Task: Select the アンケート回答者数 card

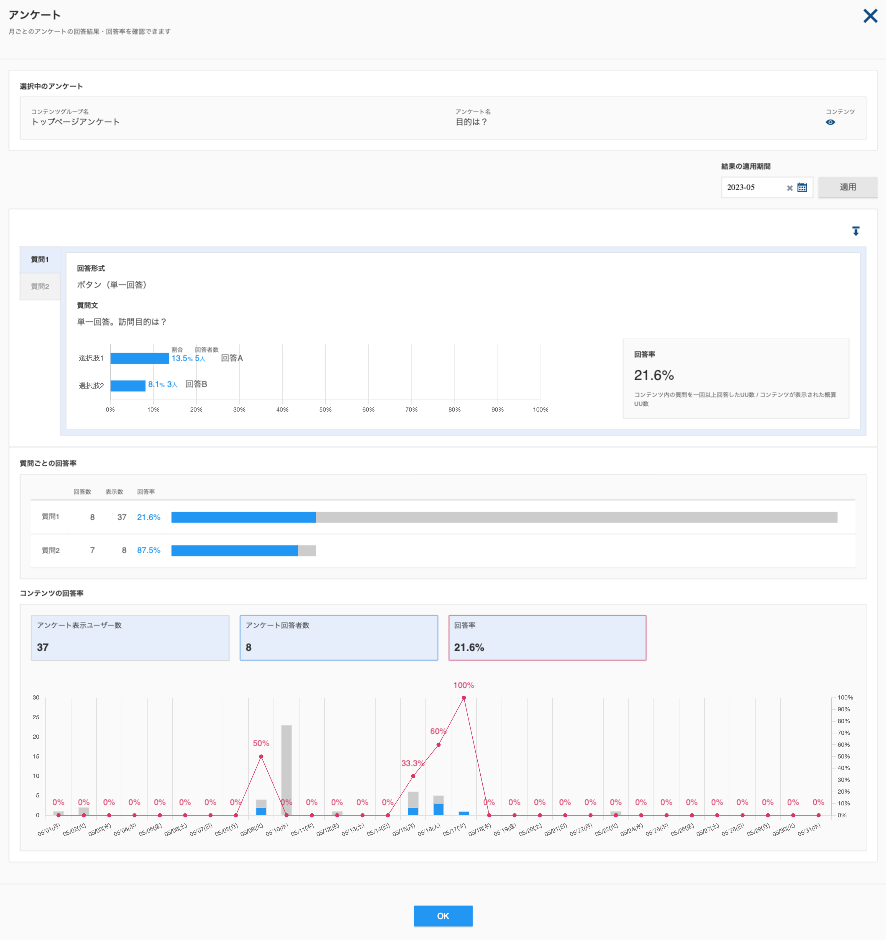Action: click(x=339, y=638)
